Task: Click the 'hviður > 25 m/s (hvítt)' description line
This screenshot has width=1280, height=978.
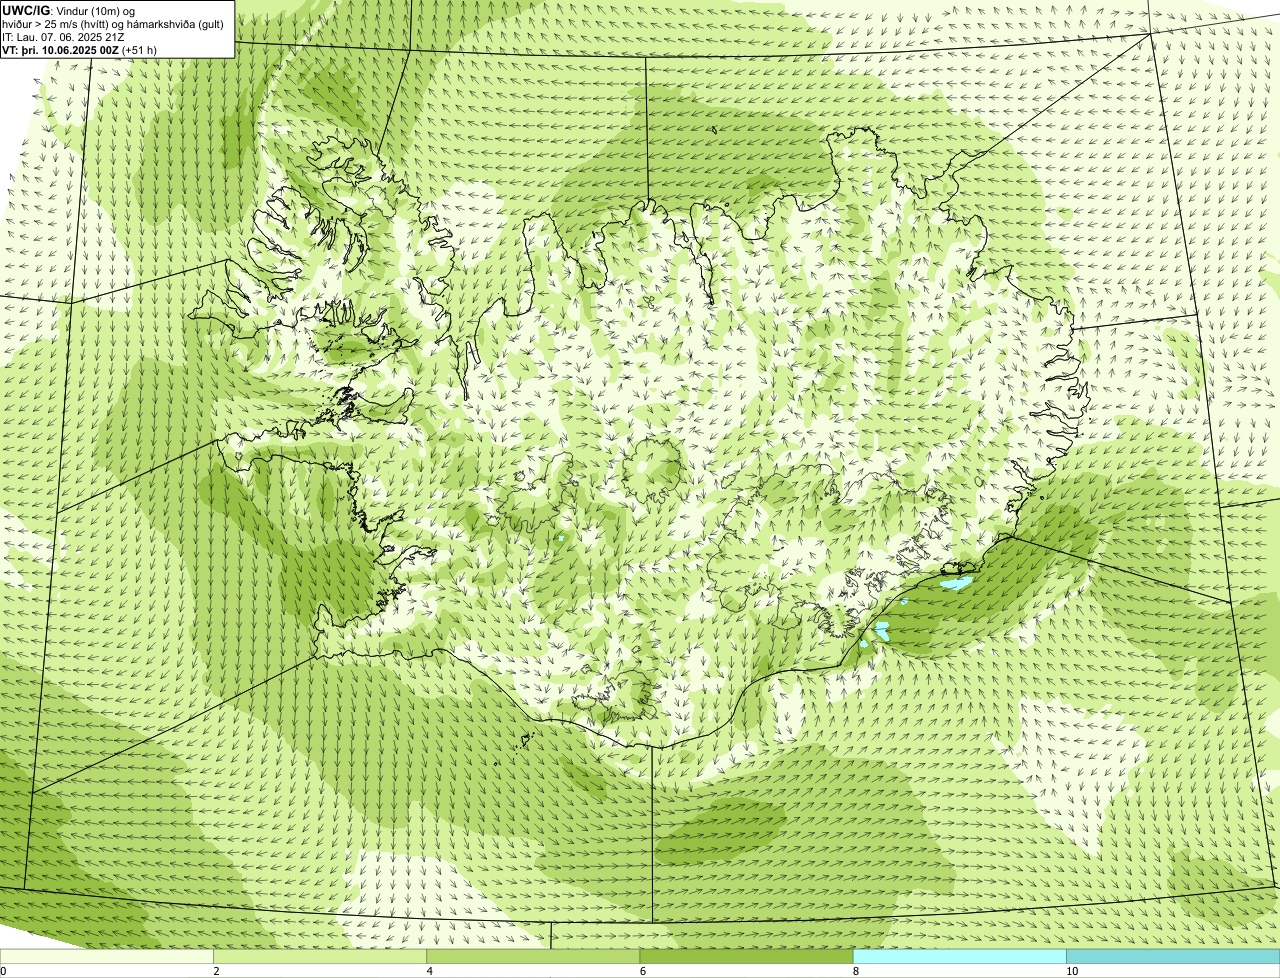Action: 113,24
